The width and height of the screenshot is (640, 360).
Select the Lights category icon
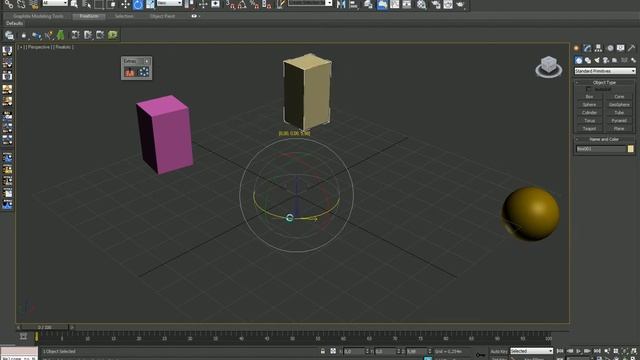point(597,60)
